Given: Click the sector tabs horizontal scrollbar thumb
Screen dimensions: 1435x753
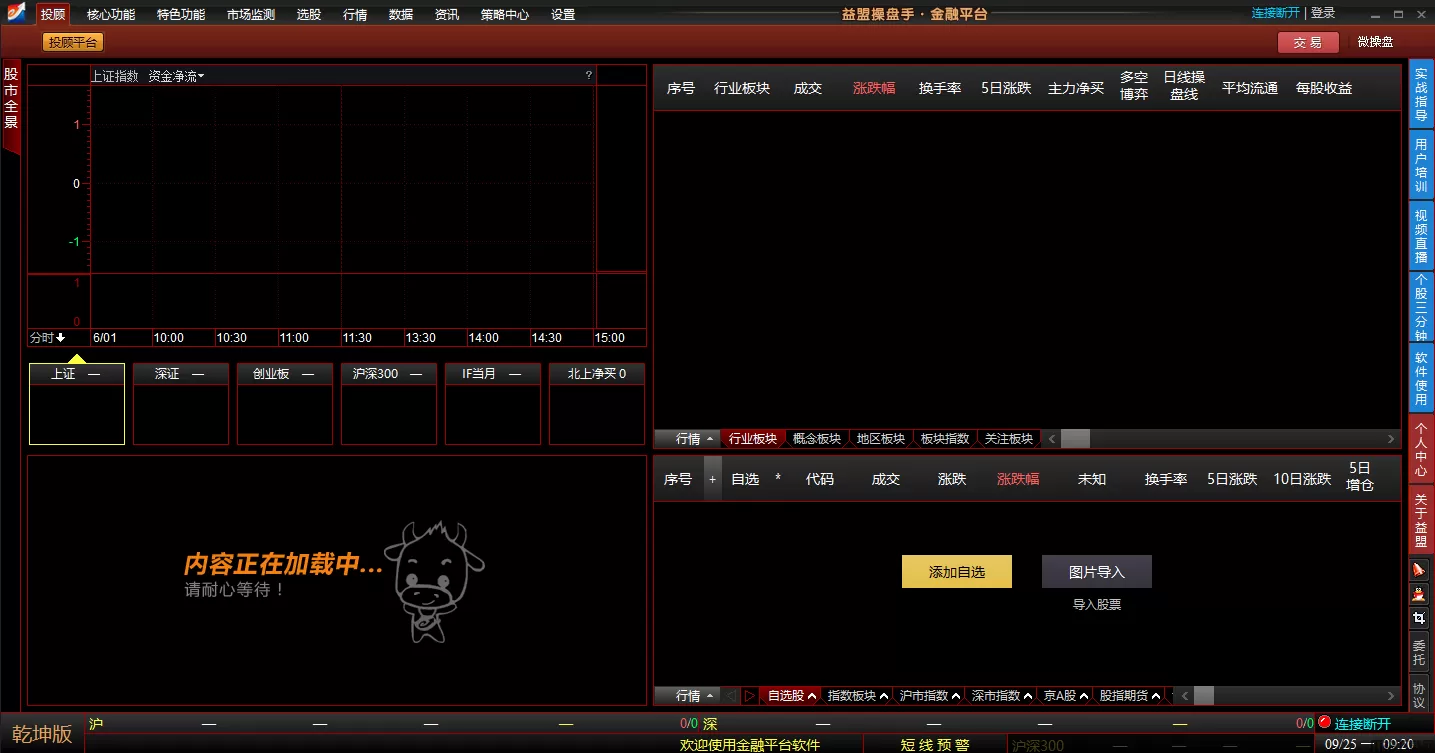Looking at the screenshot, I should (x=1075, y=439).
